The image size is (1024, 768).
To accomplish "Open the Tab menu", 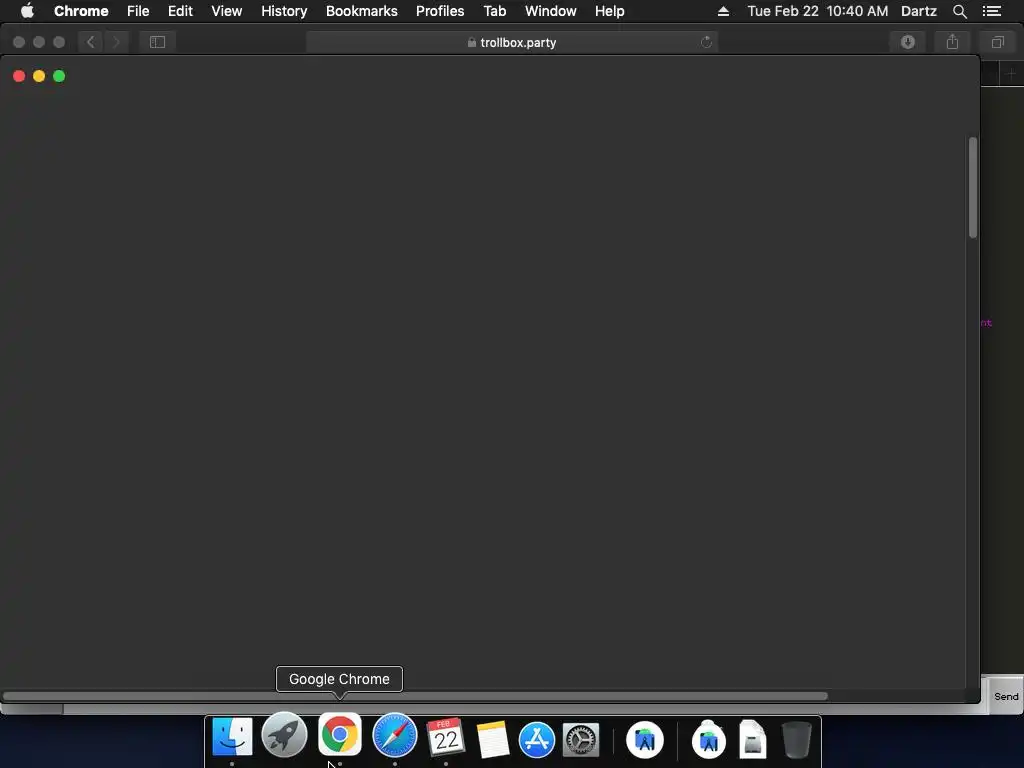I will tap(494, 11).
